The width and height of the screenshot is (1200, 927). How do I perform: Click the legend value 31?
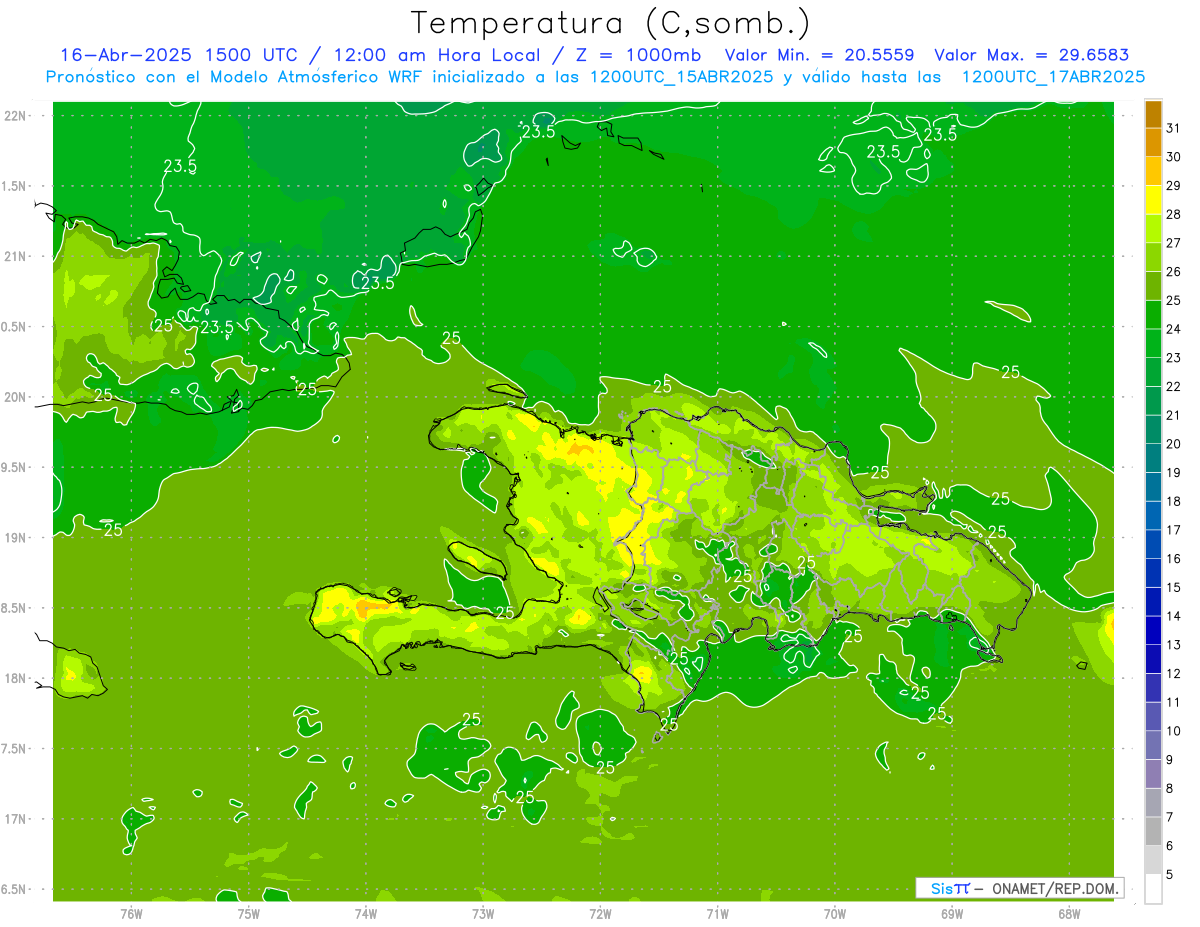pos(1173,128)
